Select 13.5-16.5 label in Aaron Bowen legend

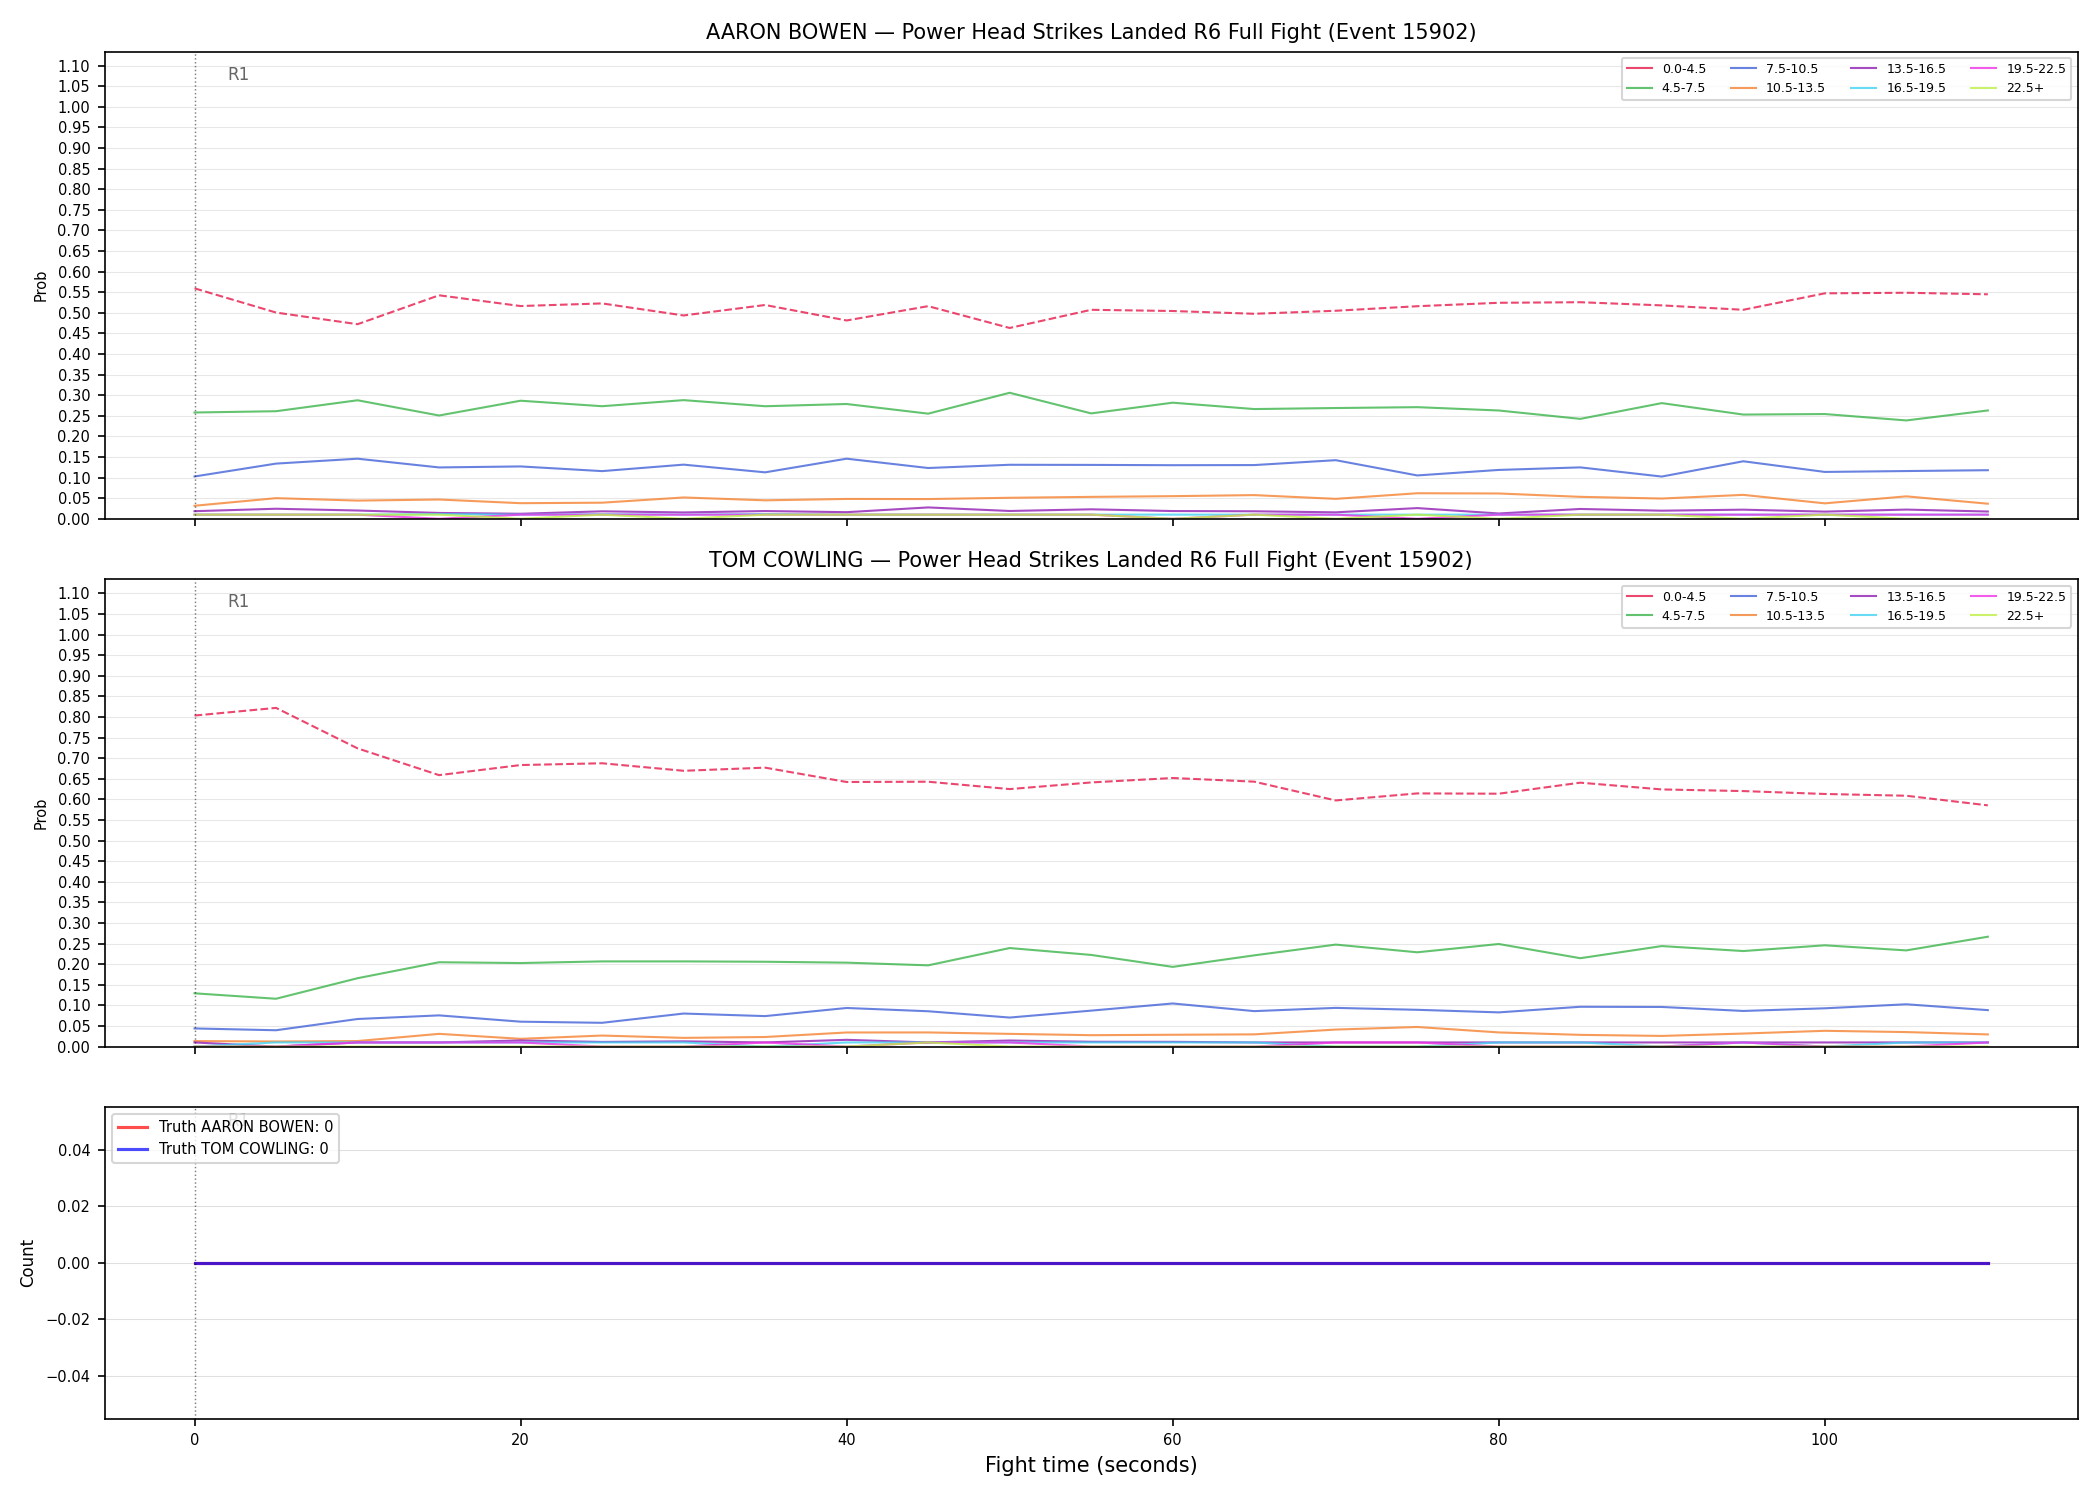tap(1916, 69)
